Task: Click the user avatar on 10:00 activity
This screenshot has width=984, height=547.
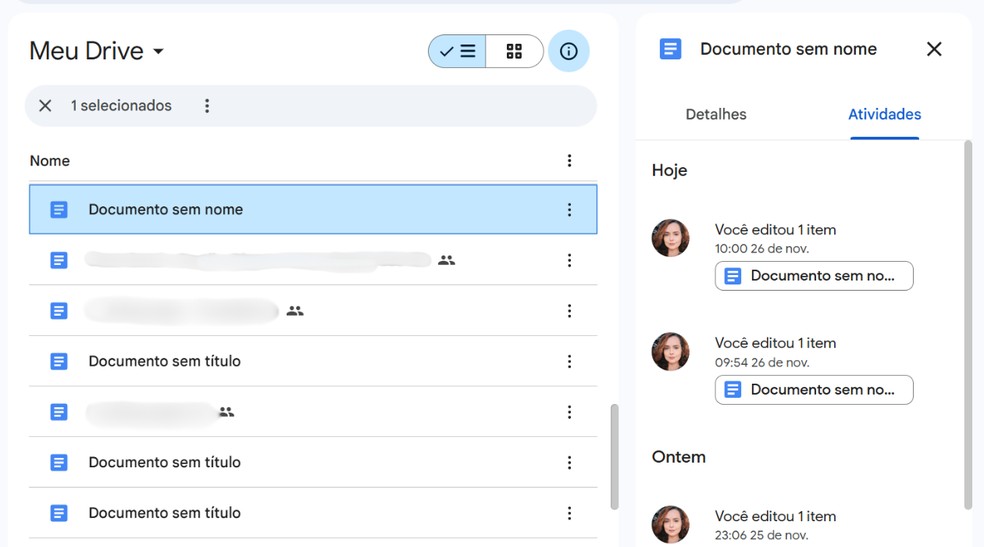Action: 670,238
